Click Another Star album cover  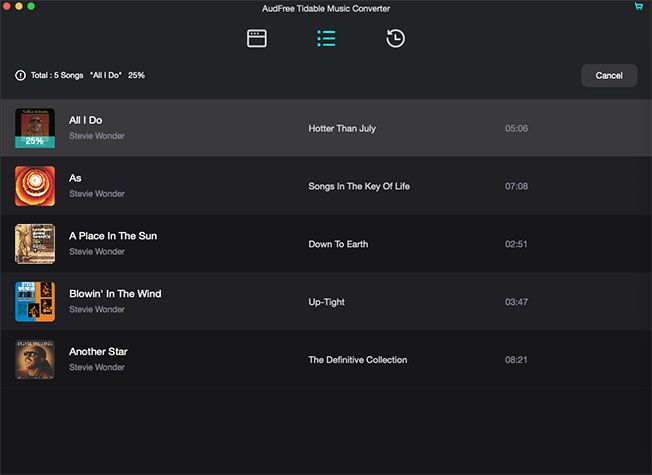[35, 359]
